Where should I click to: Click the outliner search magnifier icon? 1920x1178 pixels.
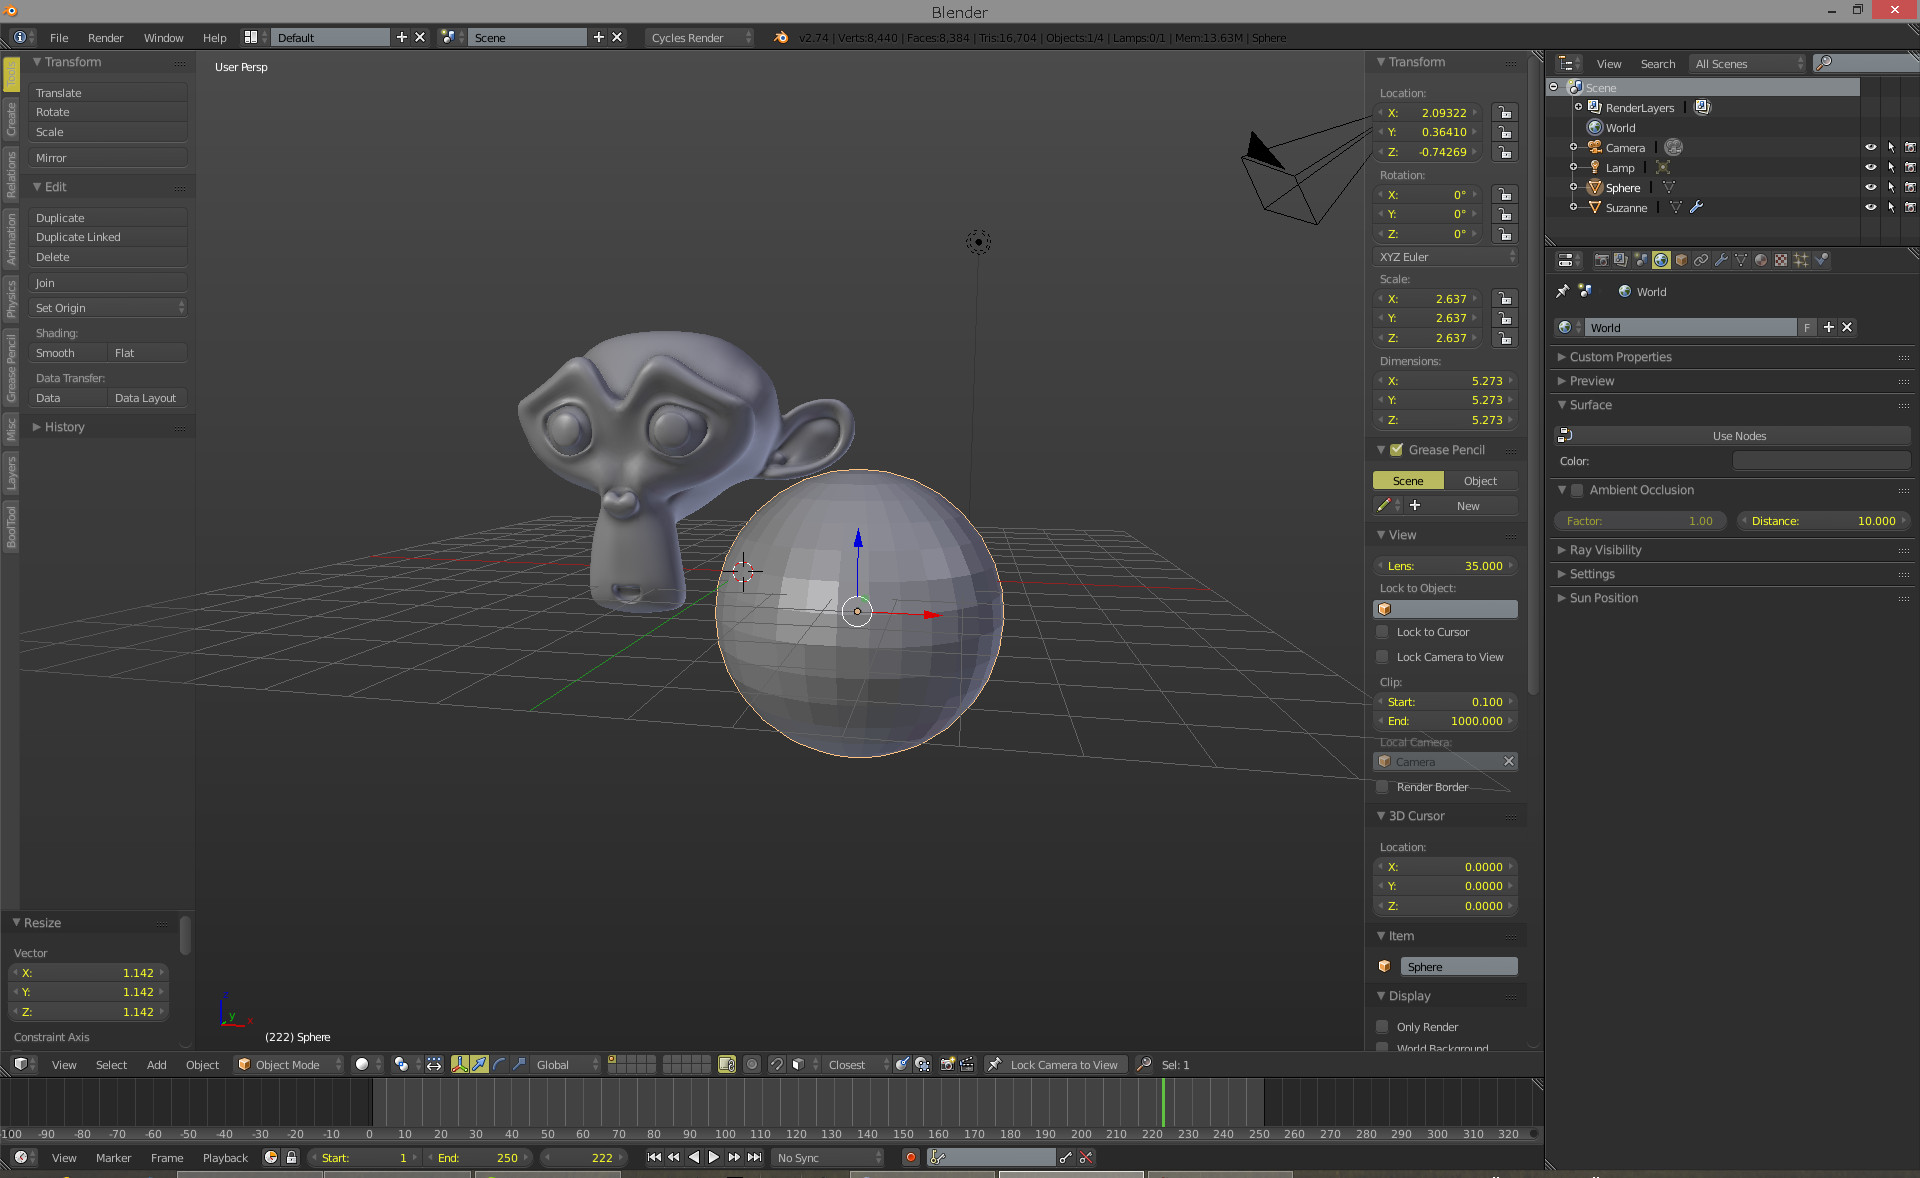(1824, 63)
